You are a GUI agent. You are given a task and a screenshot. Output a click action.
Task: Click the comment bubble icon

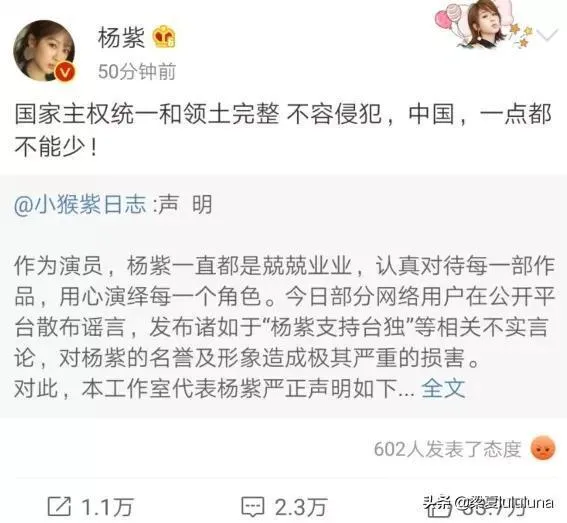(253, 507)
